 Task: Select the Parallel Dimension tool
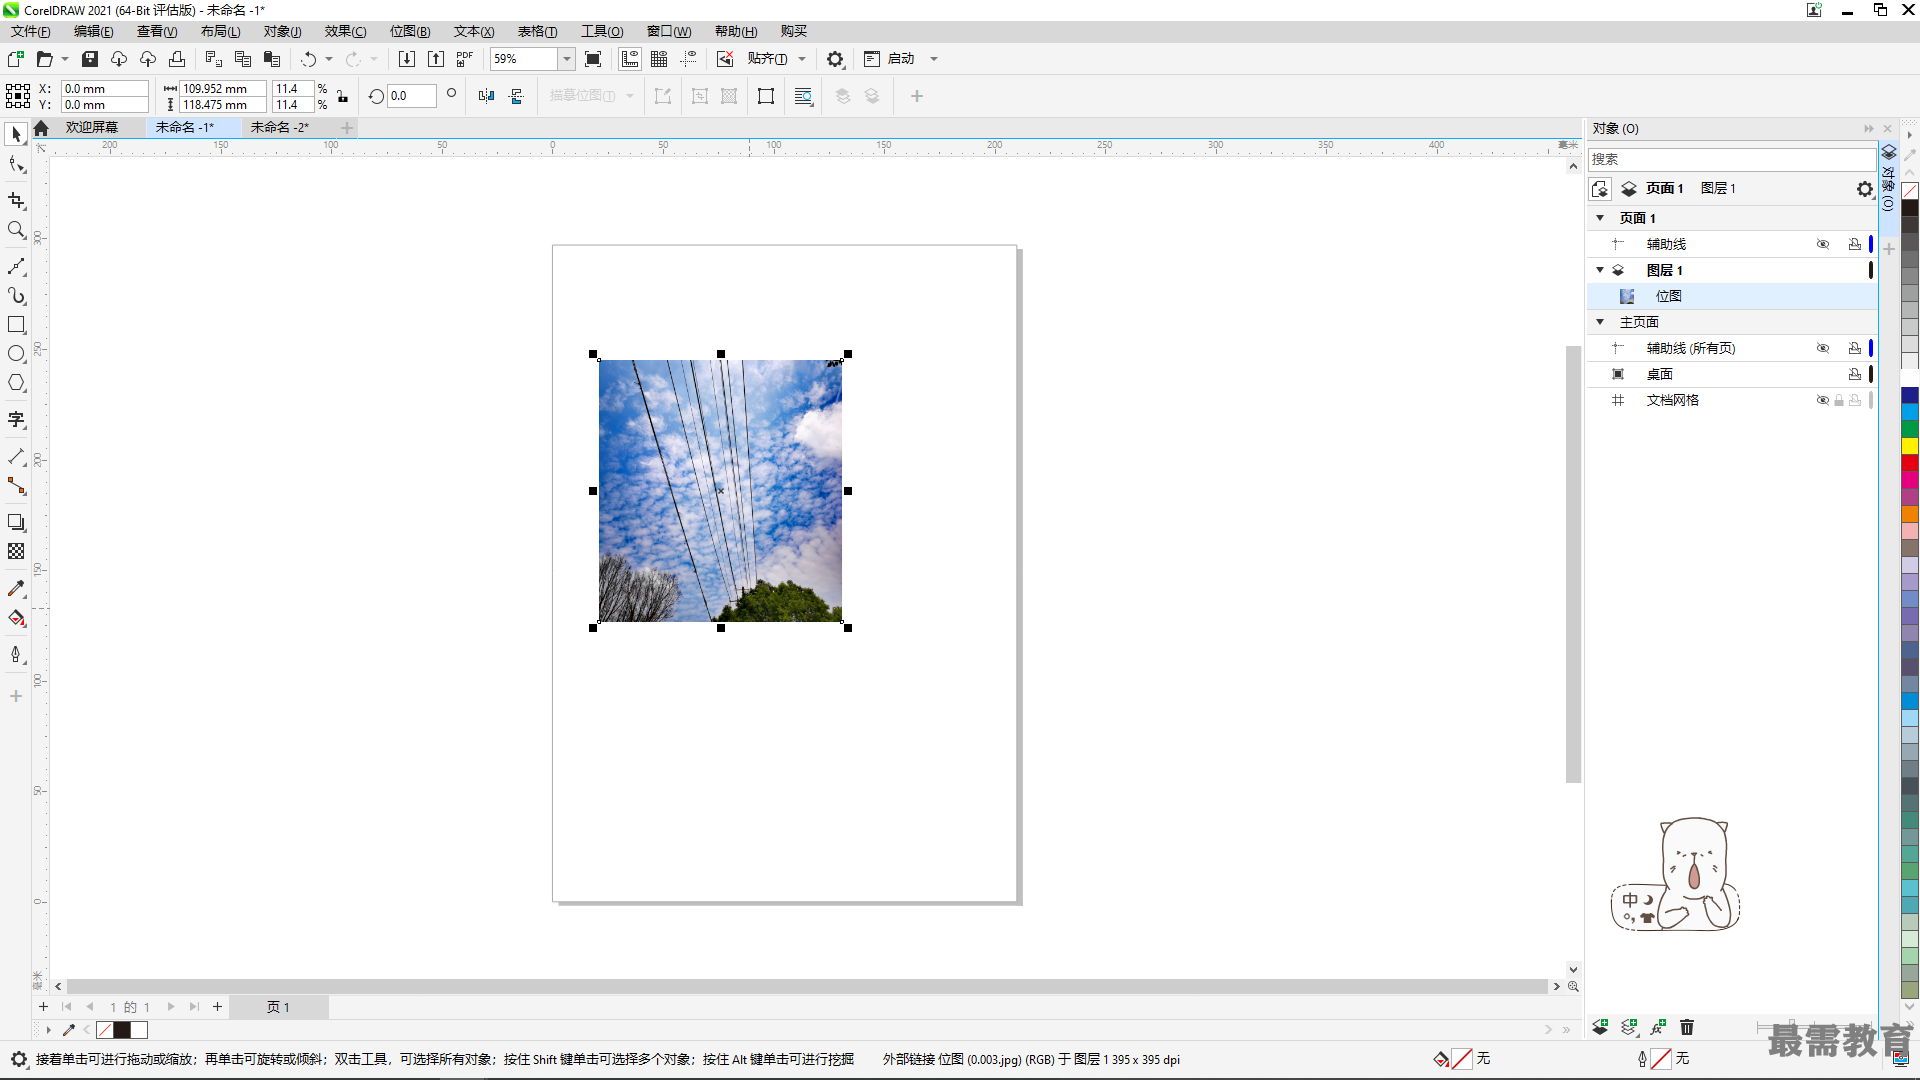[16, 457]
